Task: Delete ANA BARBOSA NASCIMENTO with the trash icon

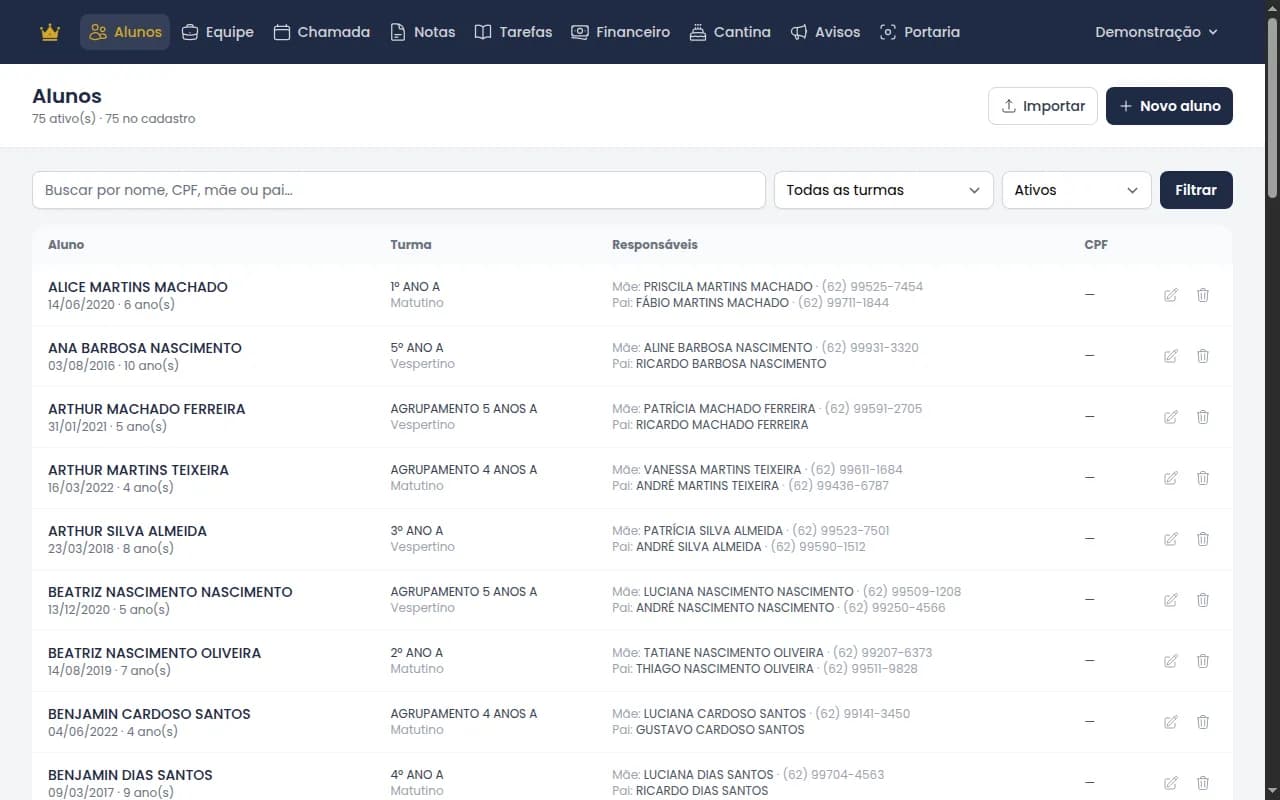Action: 1203,356
